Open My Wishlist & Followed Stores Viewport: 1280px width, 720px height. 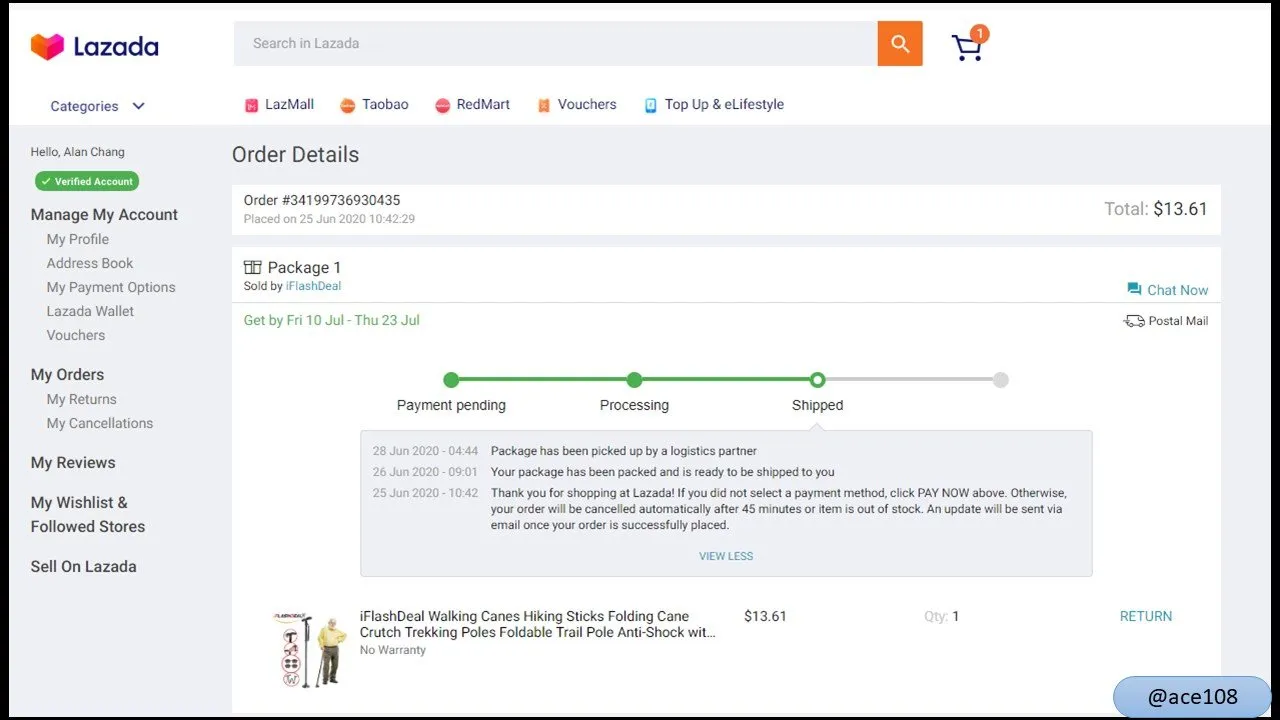88,514
